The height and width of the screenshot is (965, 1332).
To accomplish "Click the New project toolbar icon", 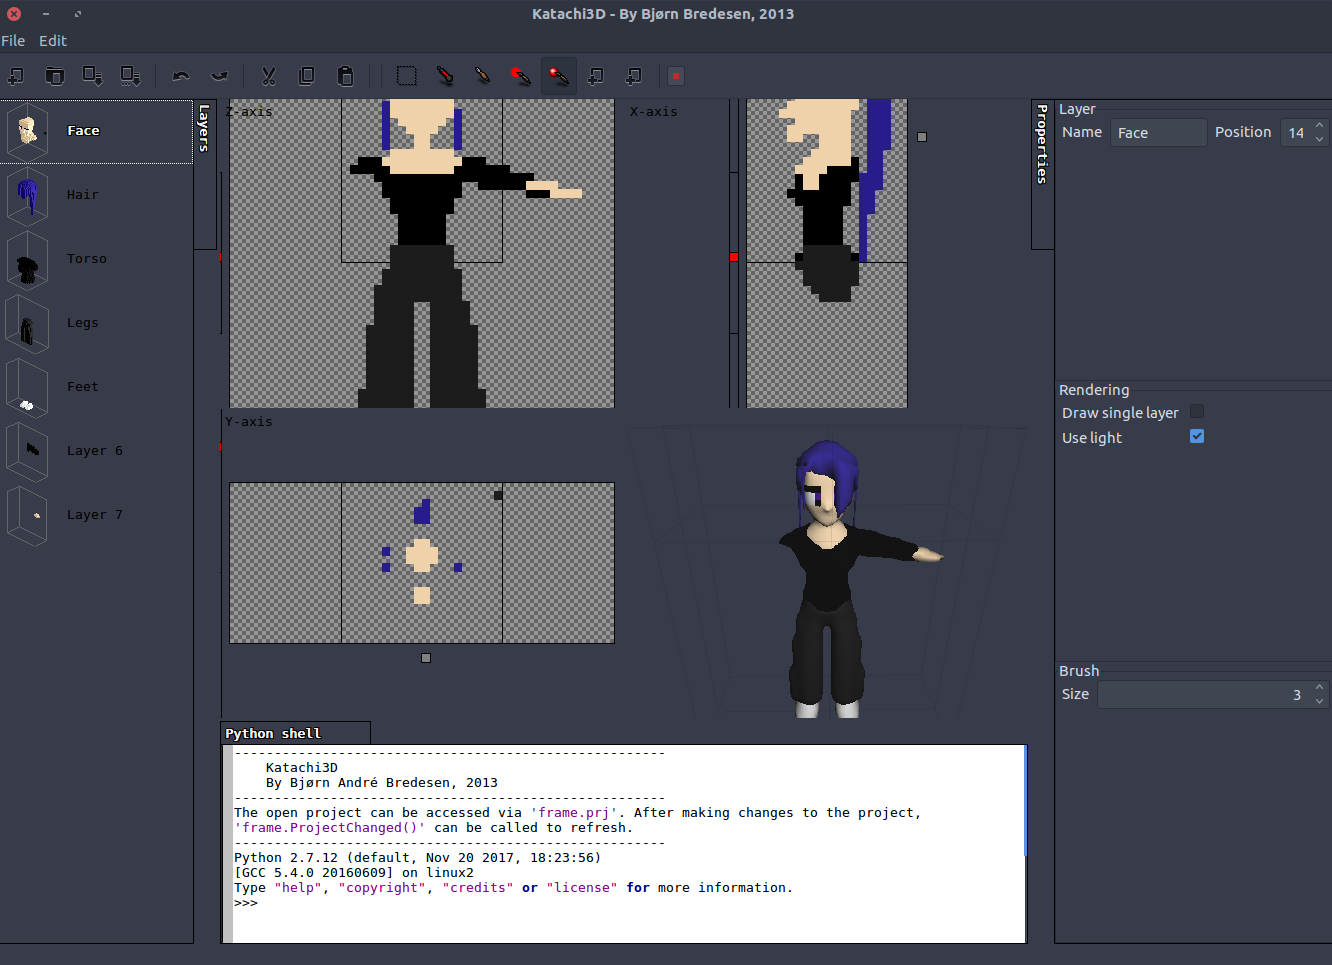I will (x=17, y=76).
